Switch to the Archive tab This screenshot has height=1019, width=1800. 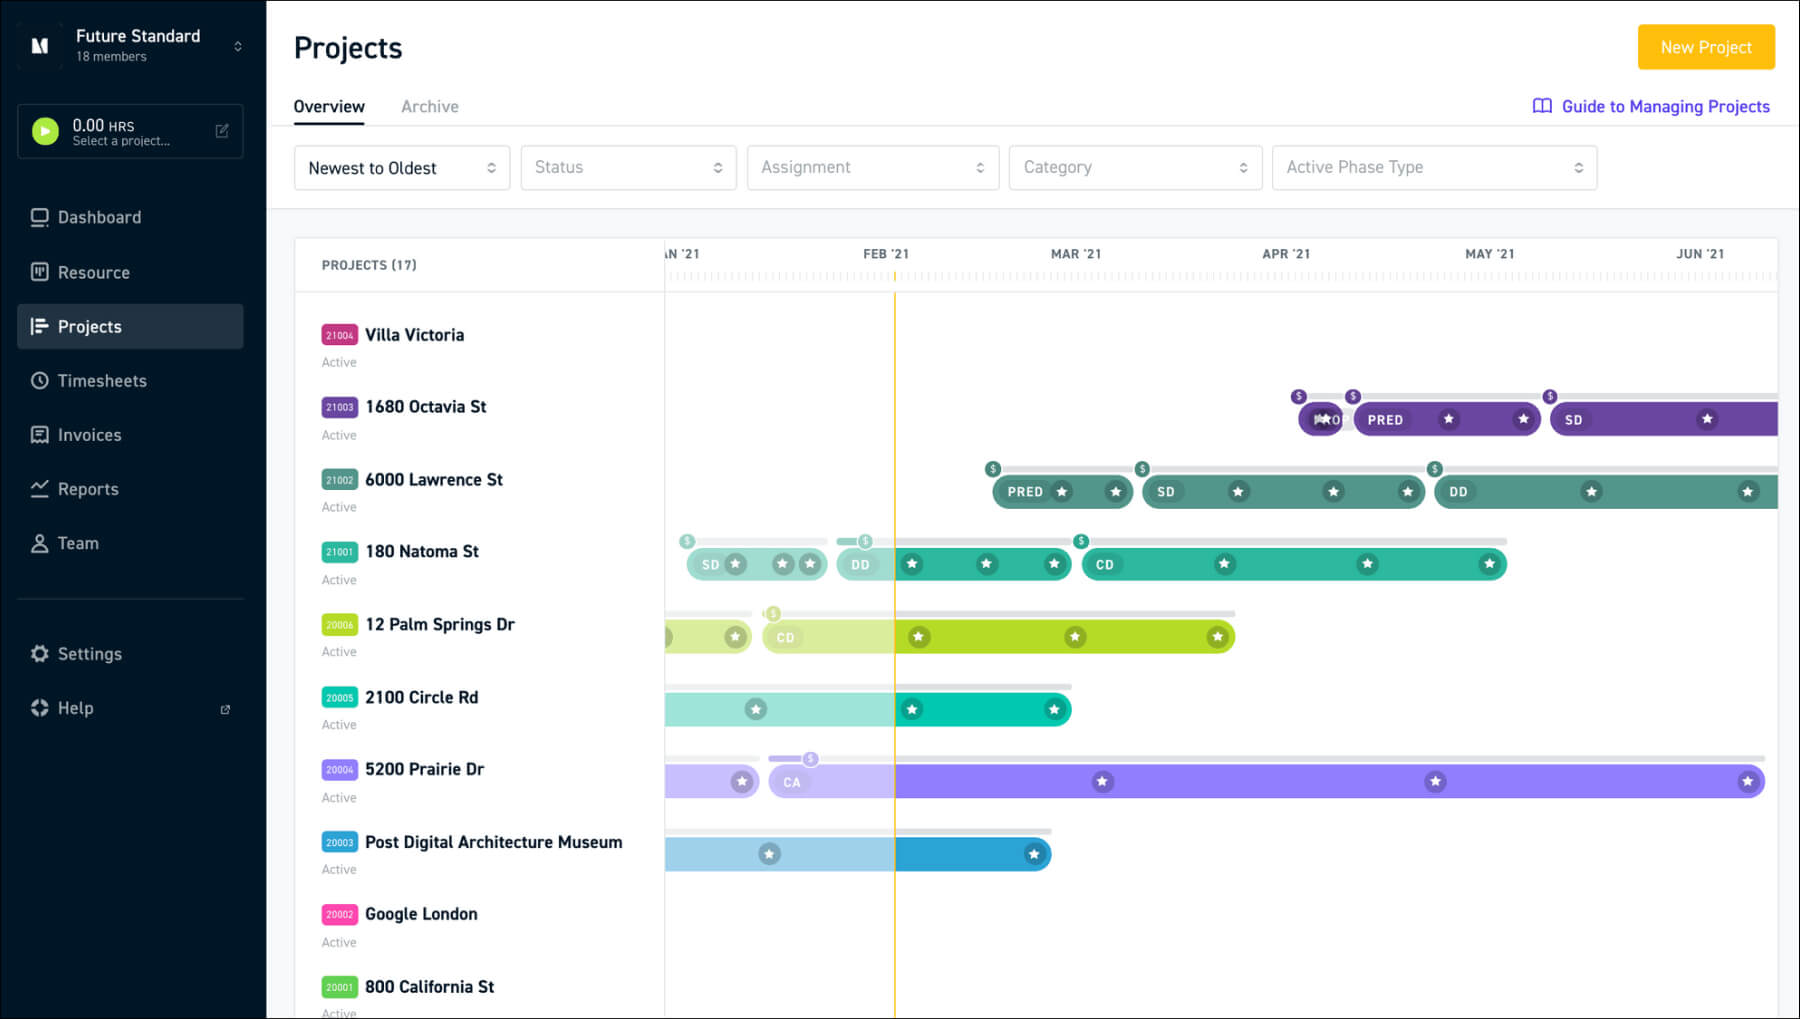coord(429,106)
